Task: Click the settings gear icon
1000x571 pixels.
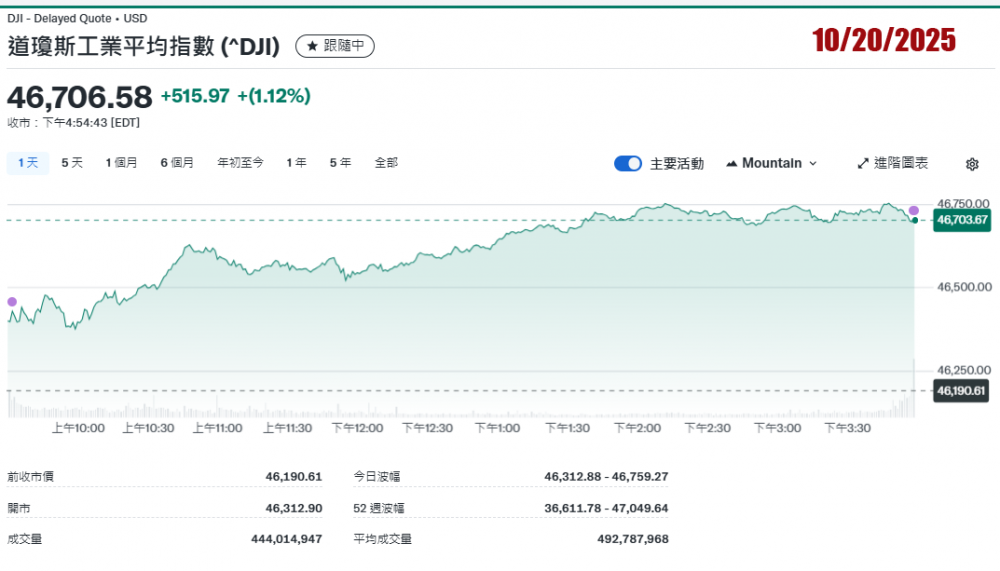Action: (x=972, y=164)
